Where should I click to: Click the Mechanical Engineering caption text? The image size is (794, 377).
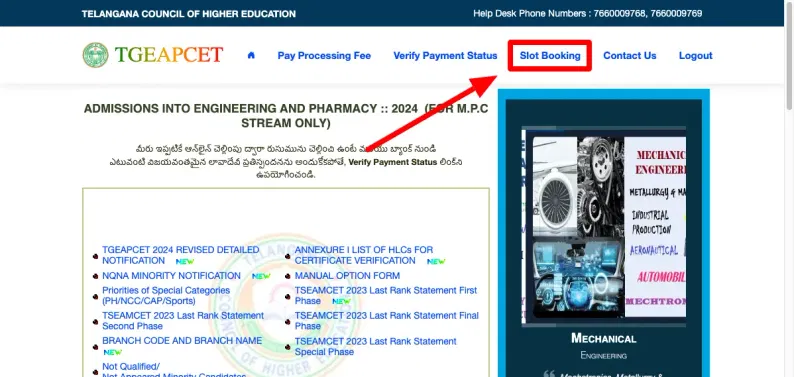coord(604,346)
